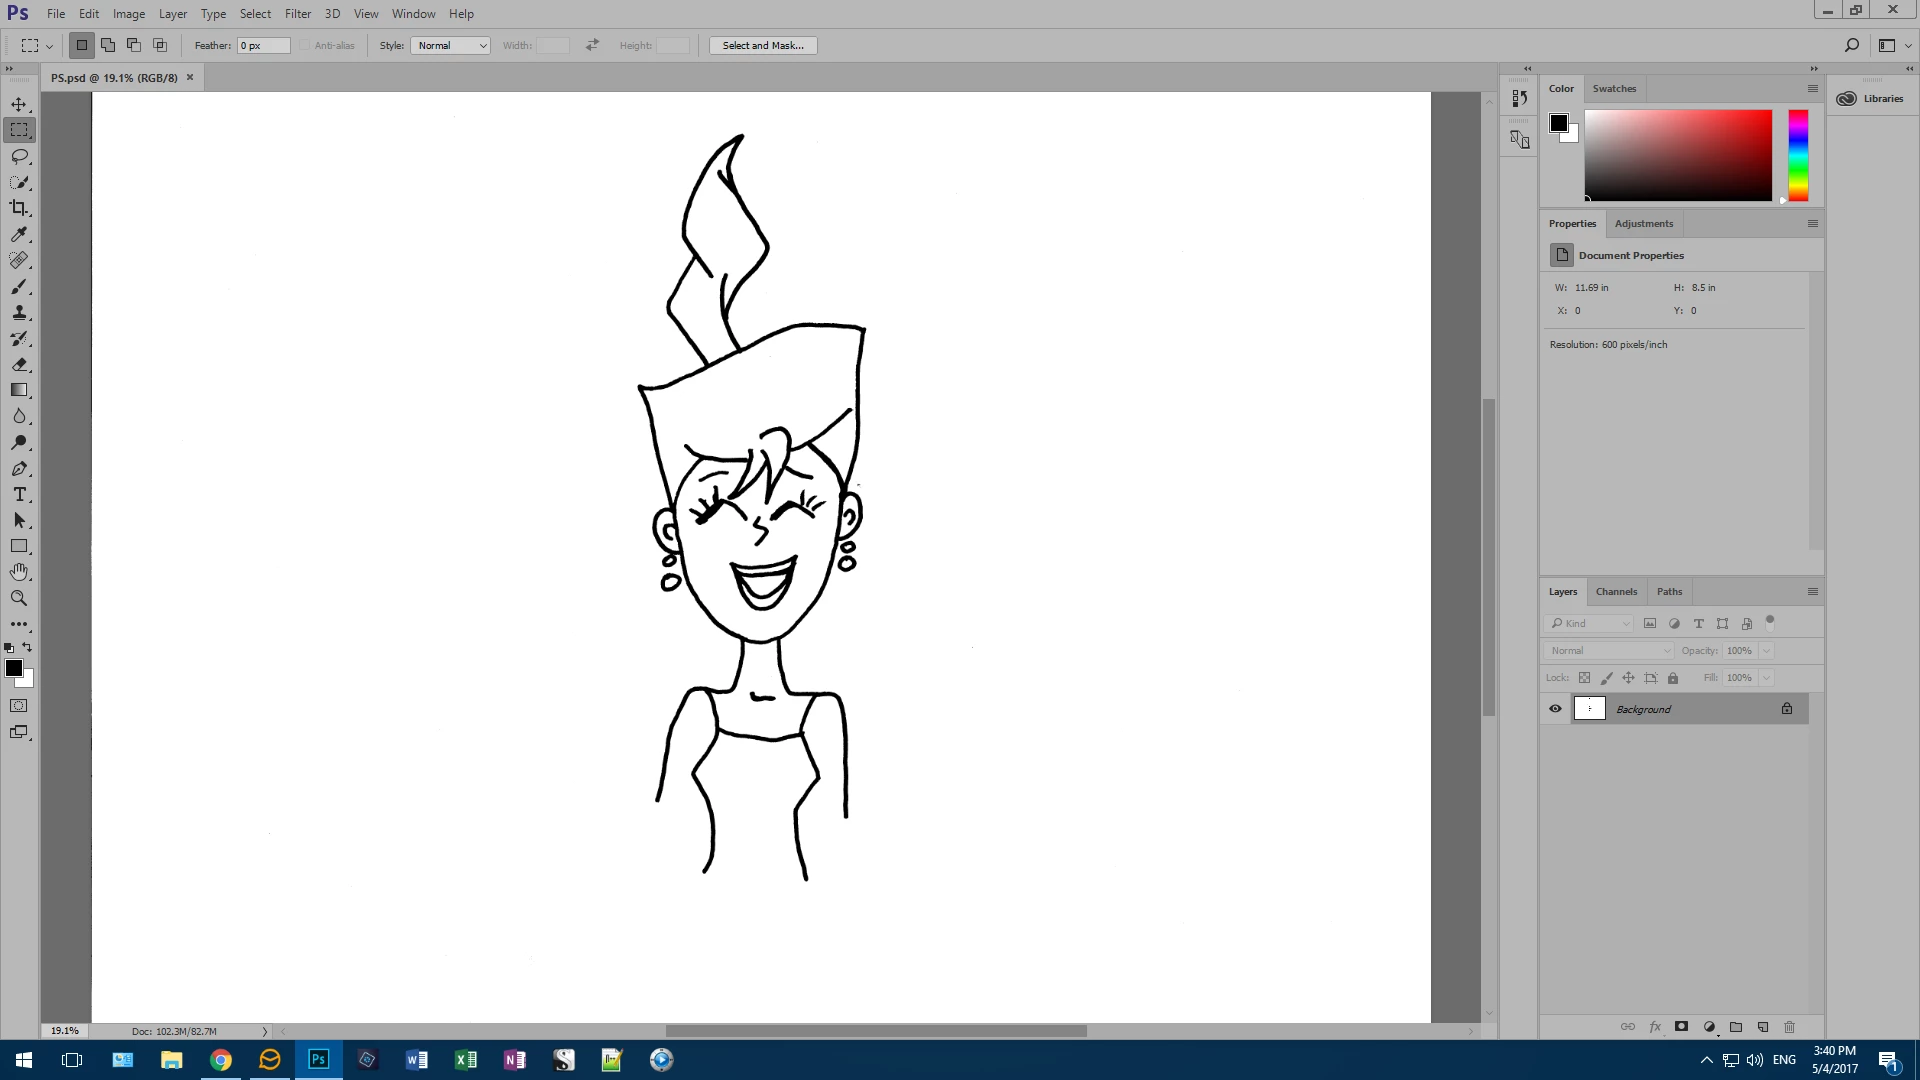Hide the Background layer with eye icon

pyautogui.click(x=1555, y=709)
